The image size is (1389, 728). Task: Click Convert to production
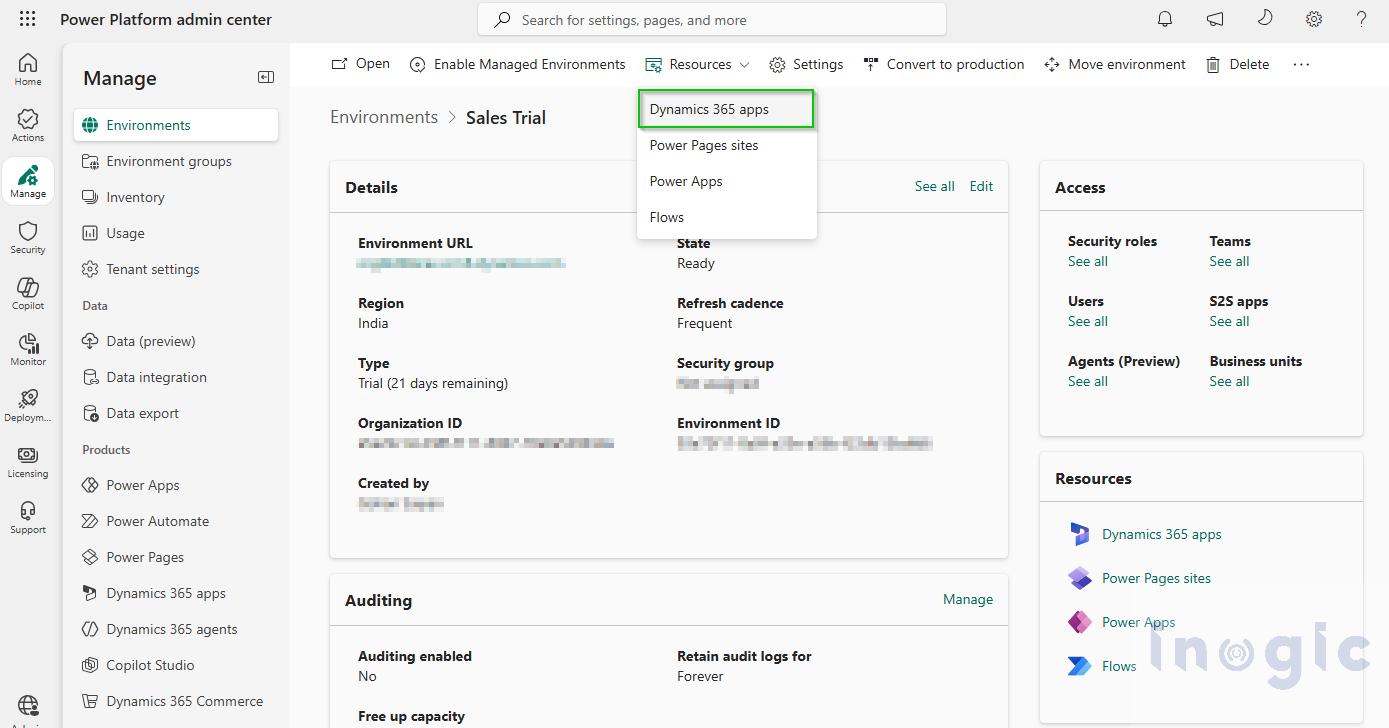coord(943,64)
